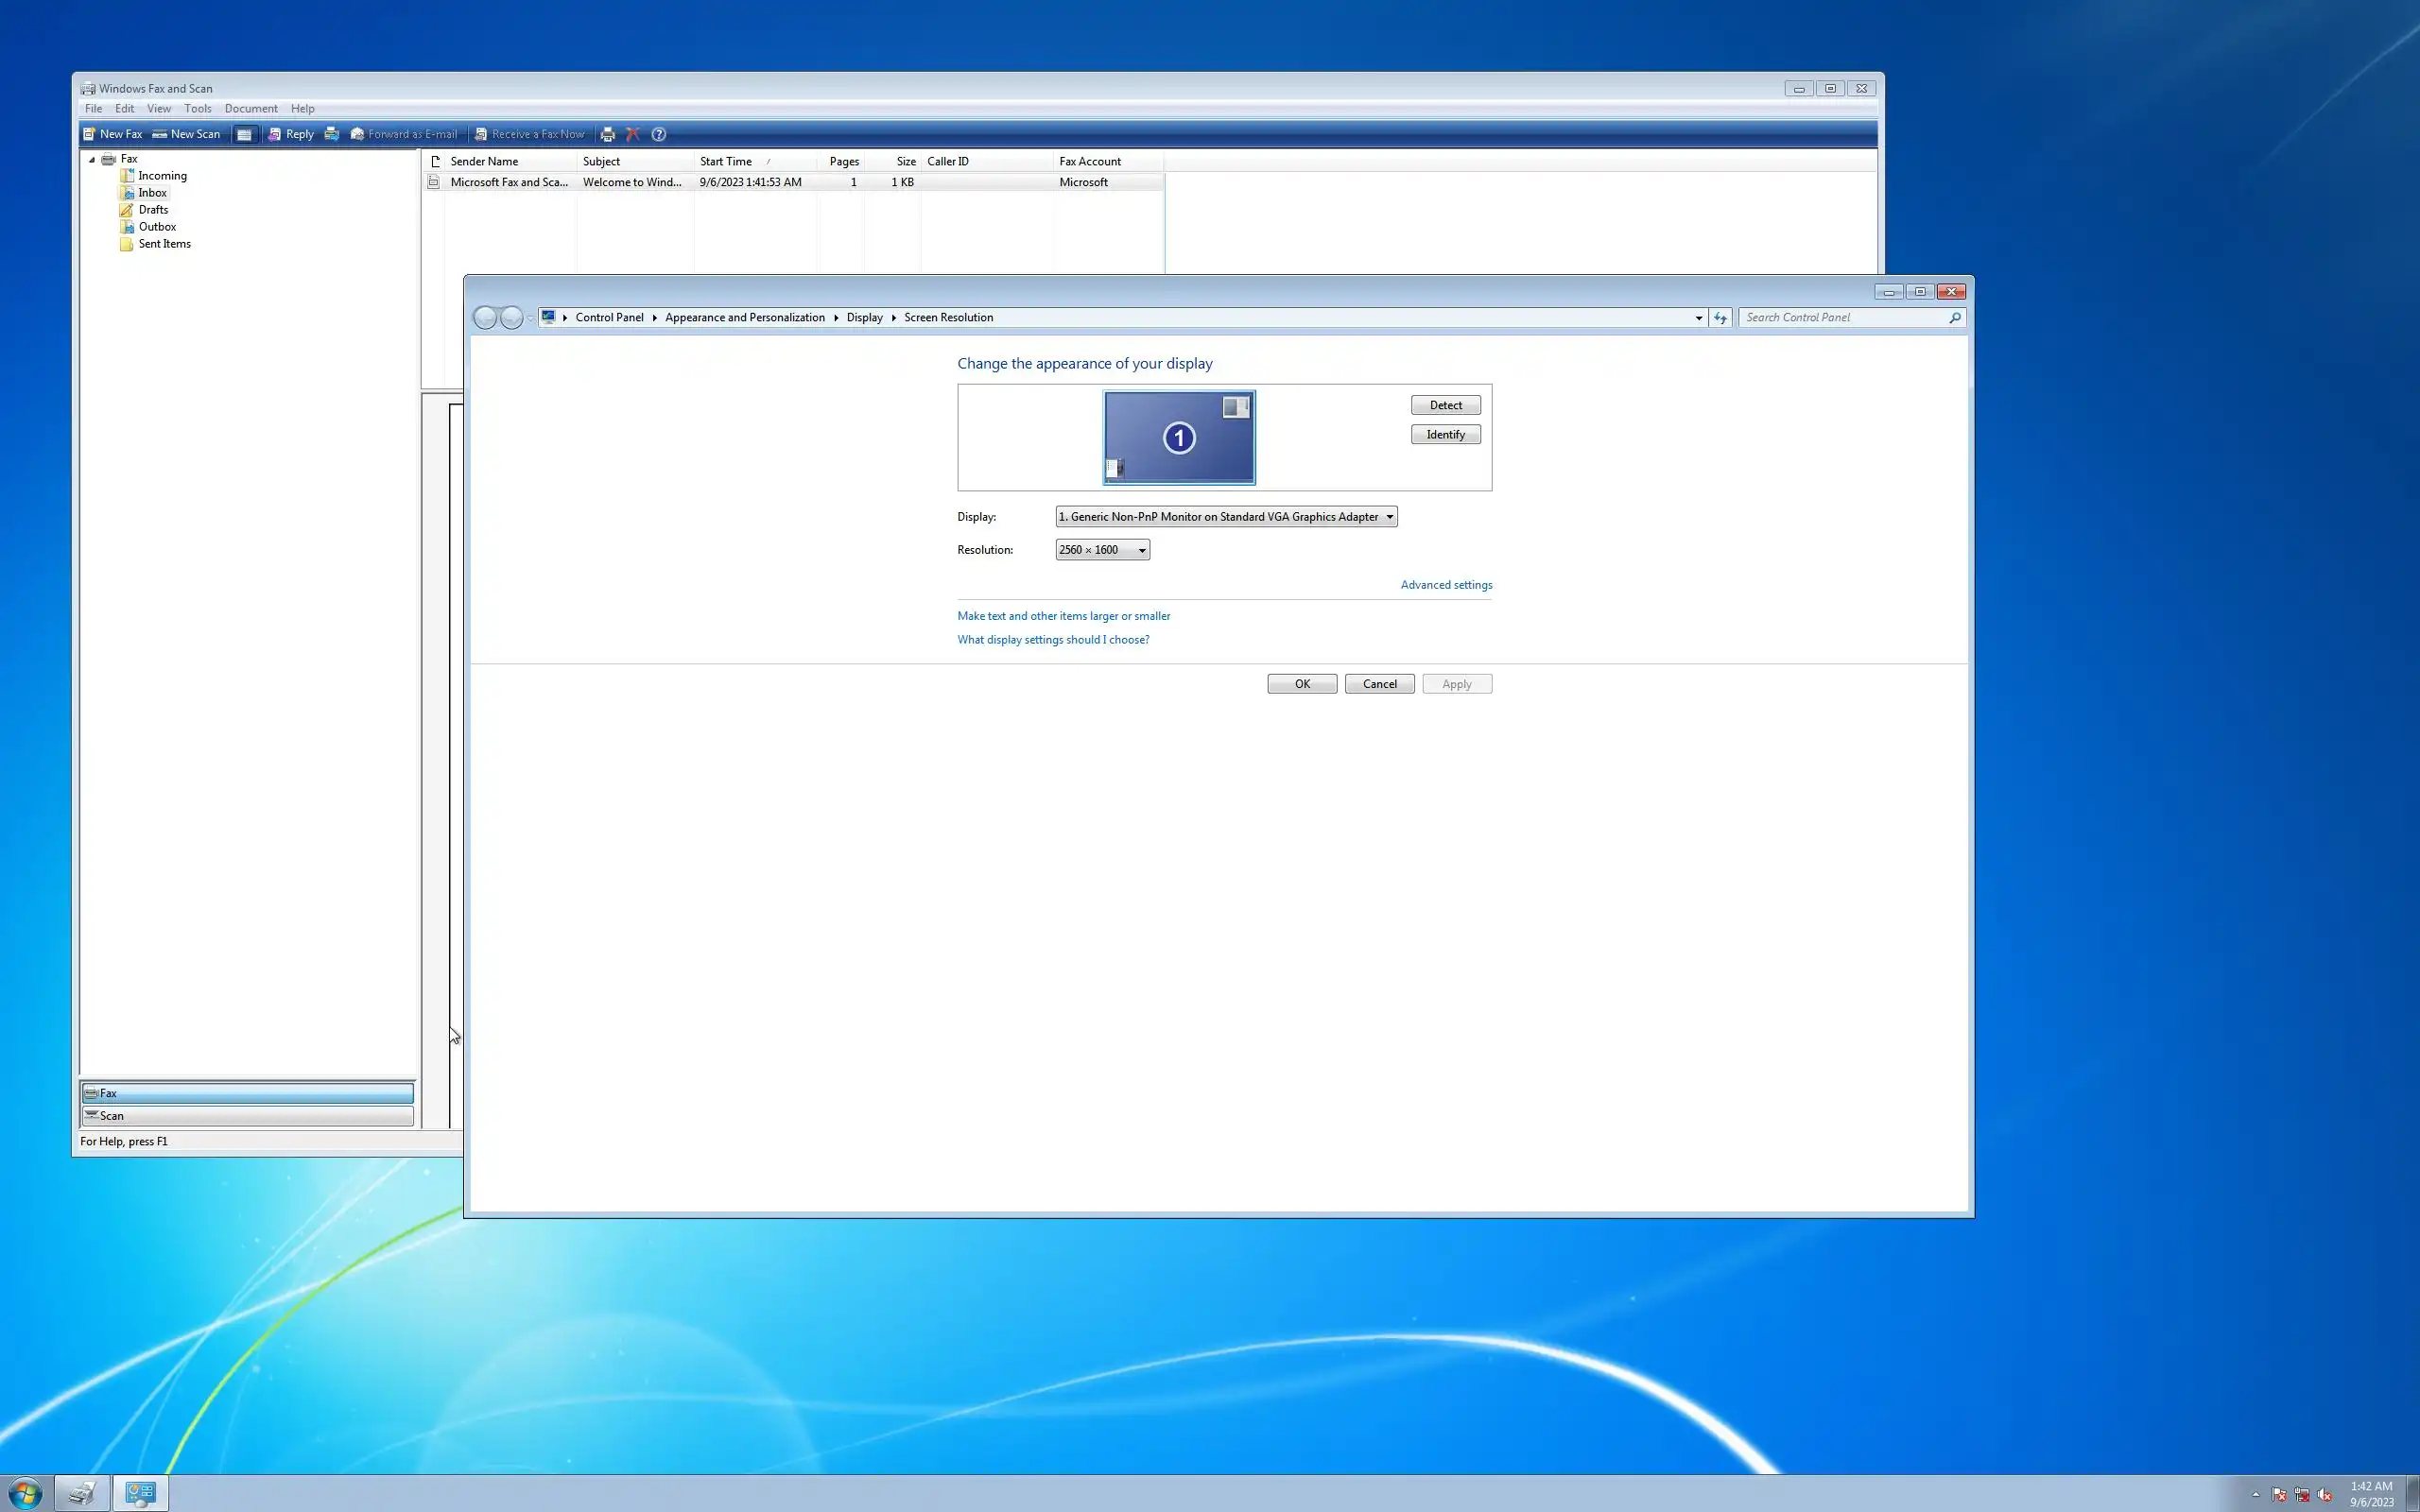2420x1512 pixels.
Task: Select monitor 1 thumbnail
Action: tap(1179, 438)
